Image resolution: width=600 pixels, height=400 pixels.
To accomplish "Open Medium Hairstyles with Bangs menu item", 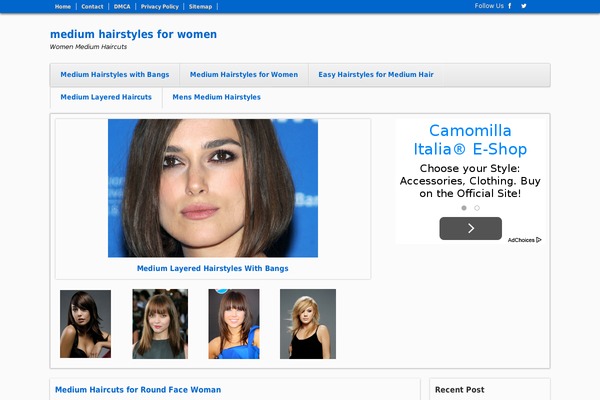I will point(115,75).
